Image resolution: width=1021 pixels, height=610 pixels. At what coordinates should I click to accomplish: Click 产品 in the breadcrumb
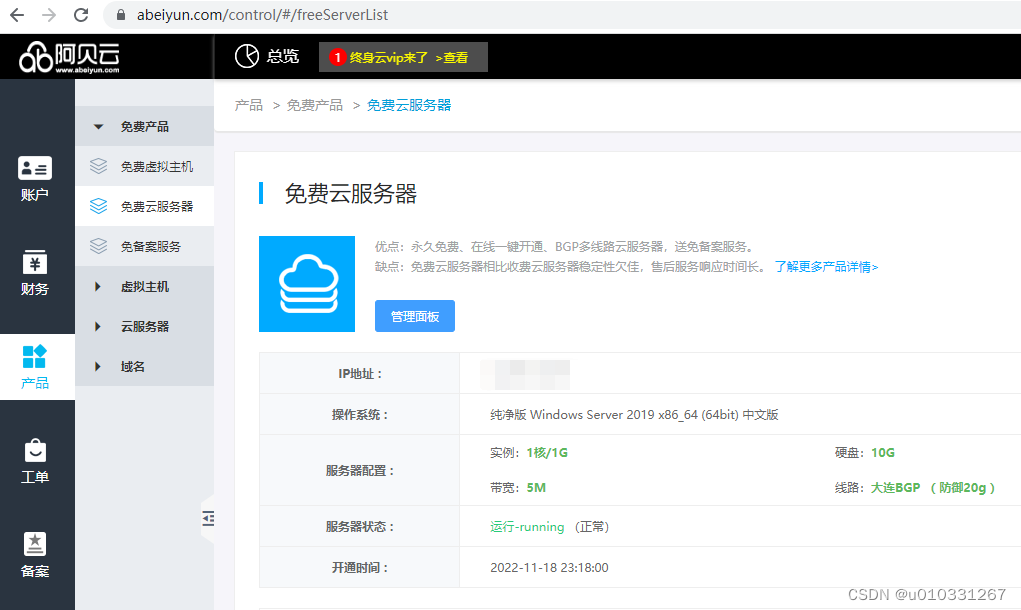pyautogui.click(x=249, y=105)
